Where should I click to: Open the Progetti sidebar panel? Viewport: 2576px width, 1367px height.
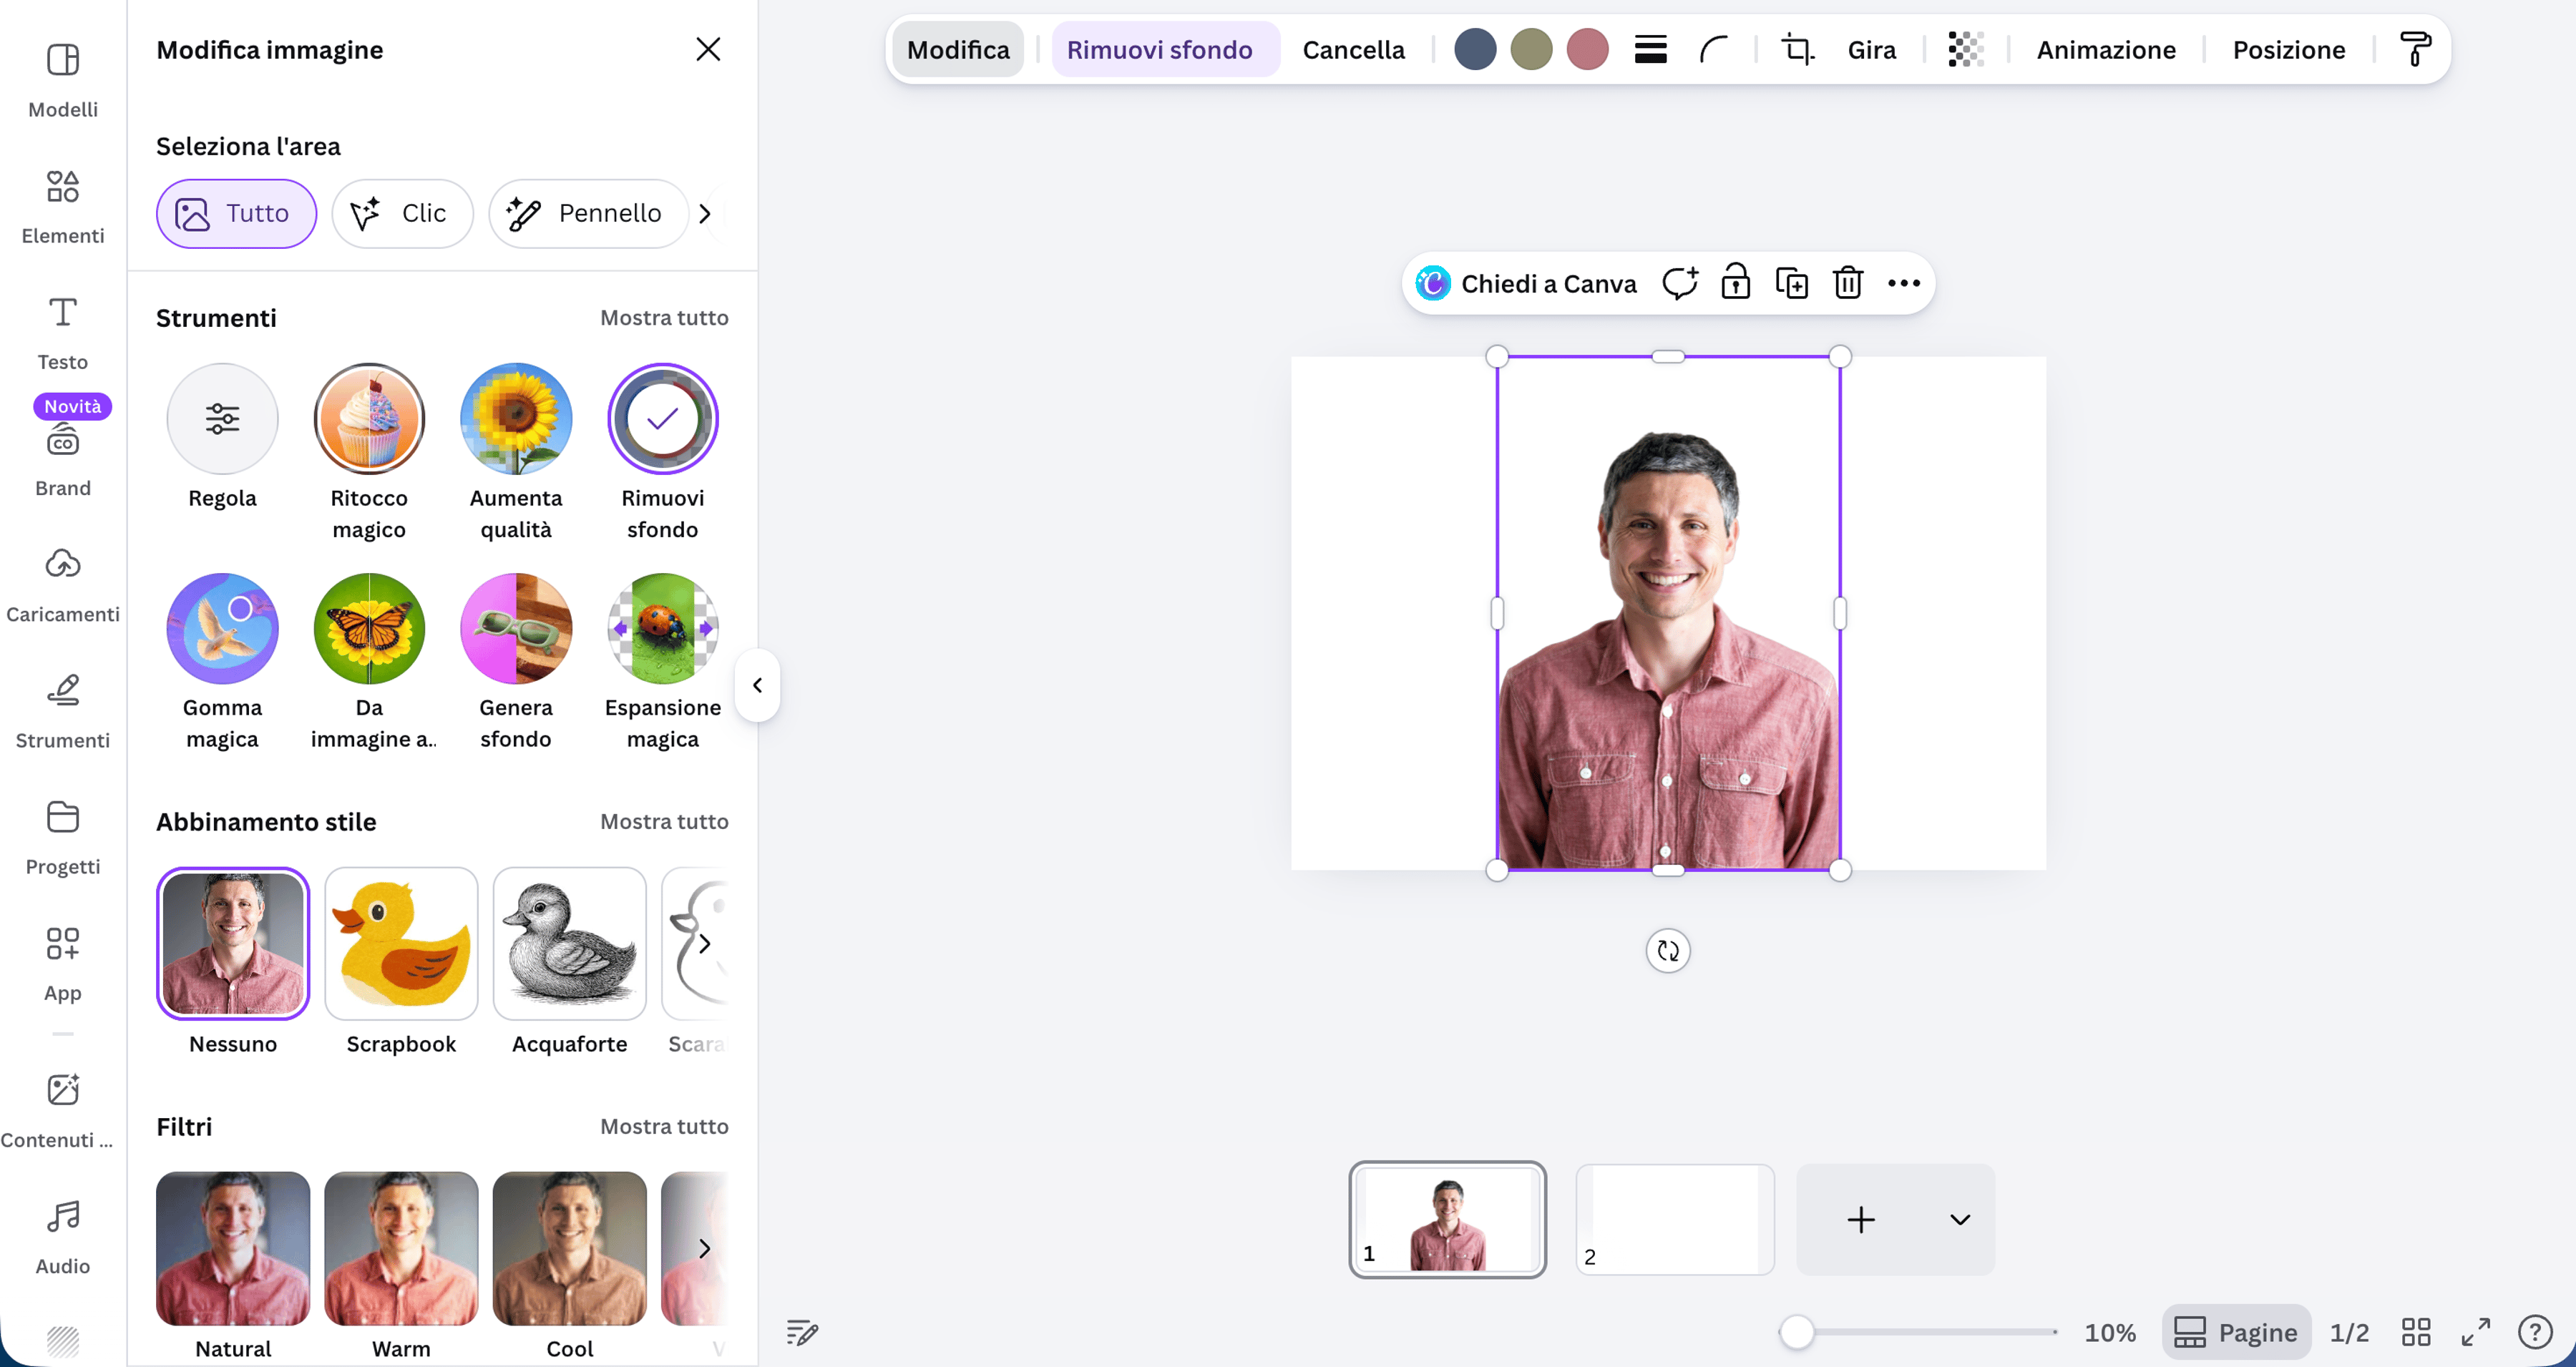pyautogui.click(x=63, y=837)
